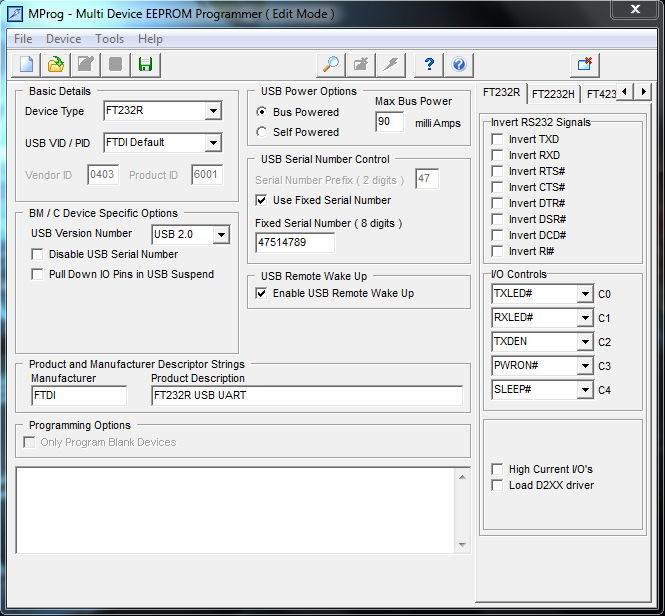Save with the green floppy disk icon
The height and width of the screenshot is (616, 665).
tap(145, 65)
